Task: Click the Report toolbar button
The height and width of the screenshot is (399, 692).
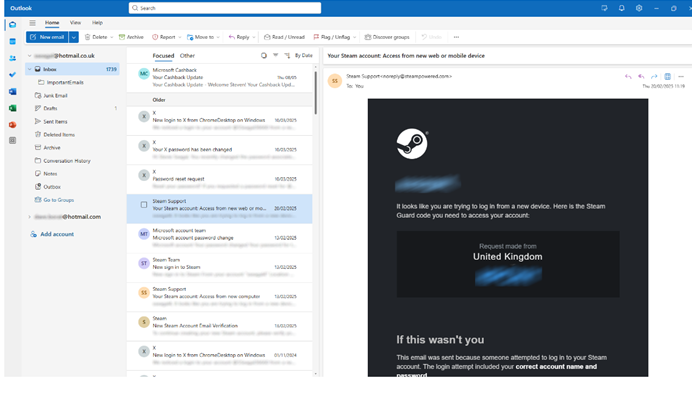Action: [x=164, y=37]
